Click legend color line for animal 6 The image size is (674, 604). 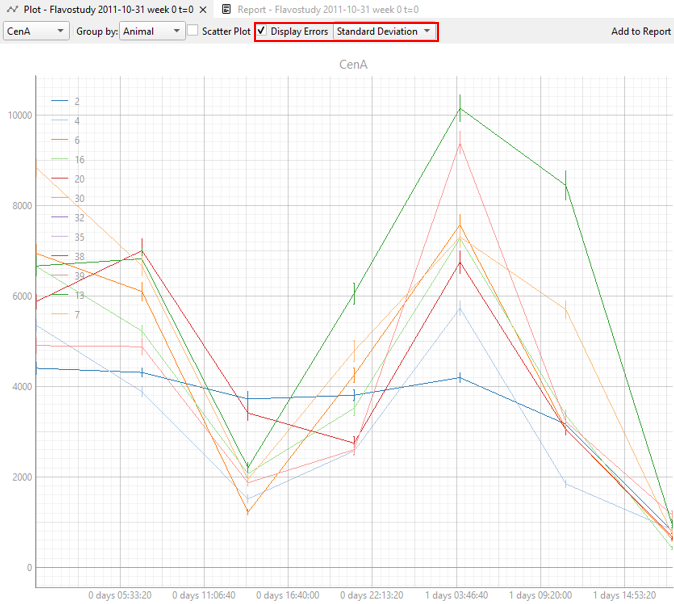[x=60, y=140]
